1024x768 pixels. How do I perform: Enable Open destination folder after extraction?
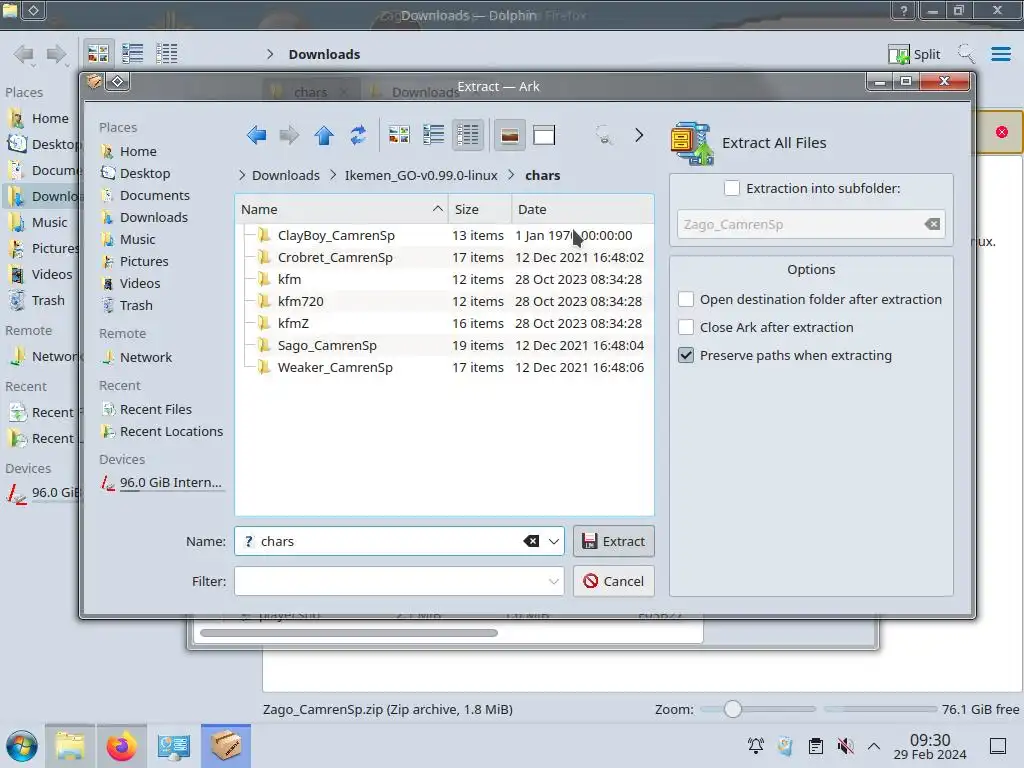686,299
